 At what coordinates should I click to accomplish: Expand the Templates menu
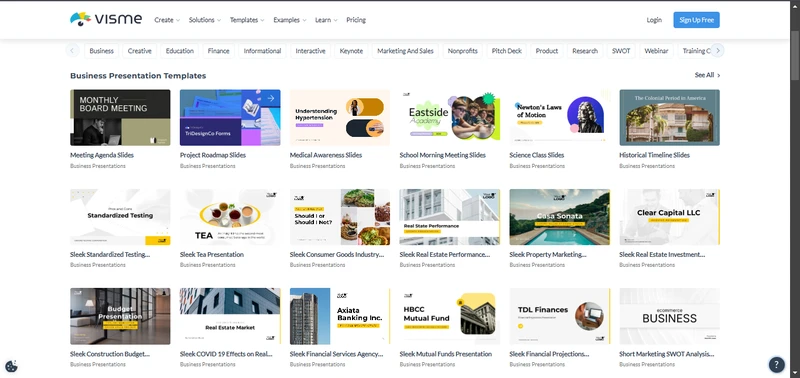point(247,20)
